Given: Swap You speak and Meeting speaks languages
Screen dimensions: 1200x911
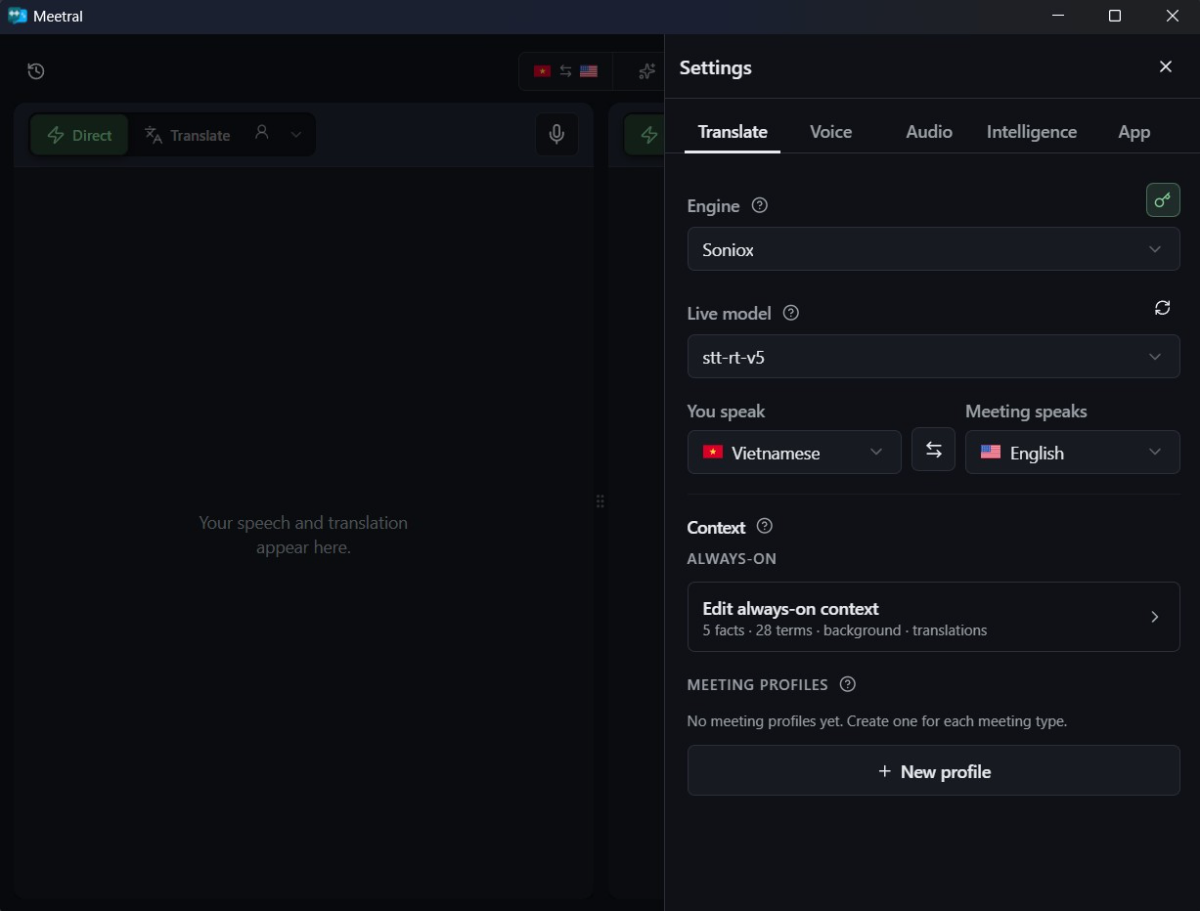Looking at the screenshot, I should pyautogui.click(x=933, y=450).
